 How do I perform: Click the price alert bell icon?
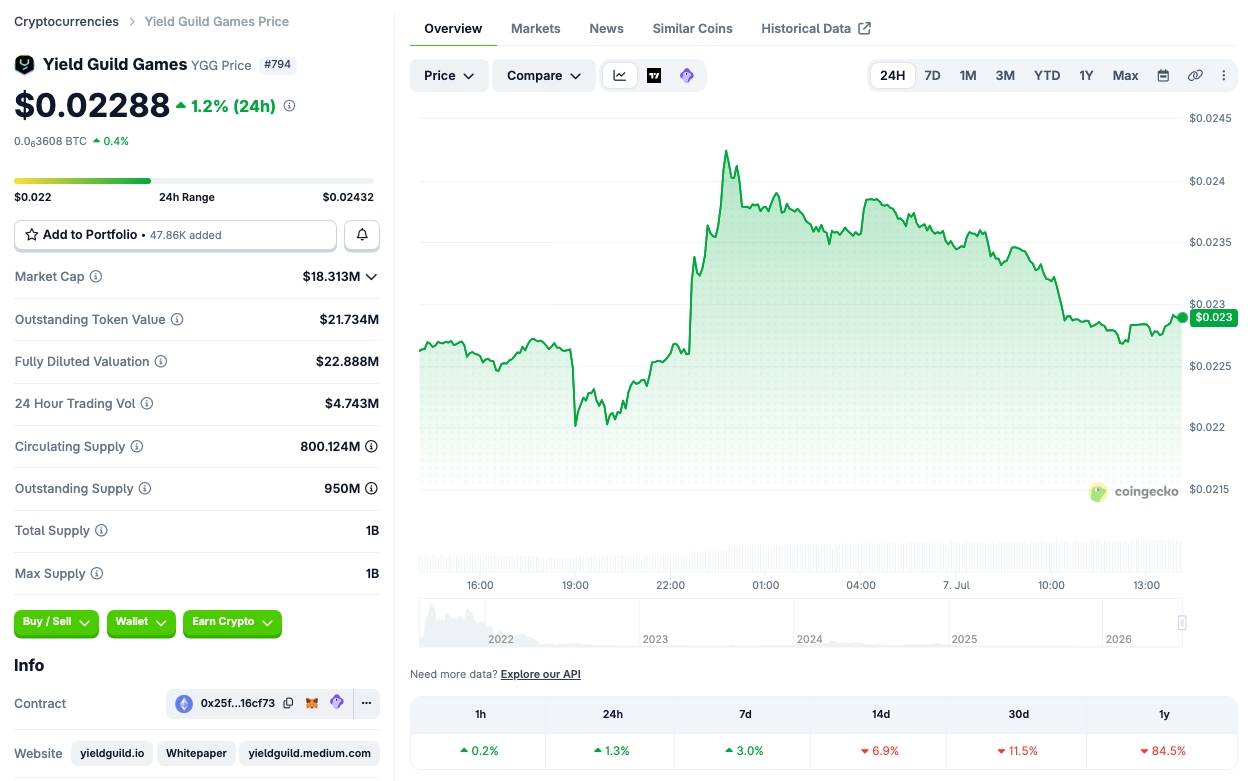(362, 235)
